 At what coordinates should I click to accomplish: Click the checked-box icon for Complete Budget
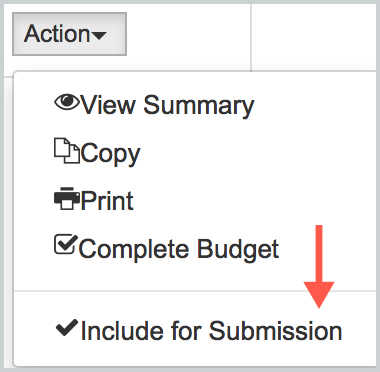(66, 245)
